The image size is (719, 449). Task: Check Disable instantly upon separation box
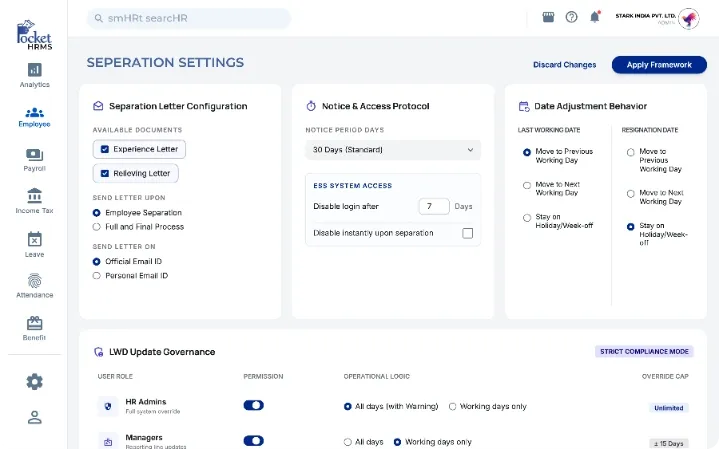pos(467,233)
